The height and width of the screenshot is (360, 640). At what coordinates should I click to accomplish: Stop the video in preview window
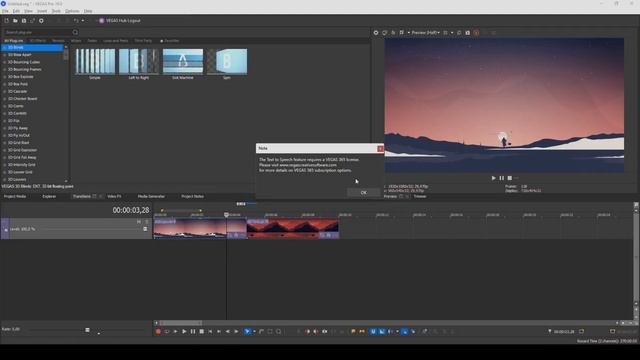(x=510, y=178)
